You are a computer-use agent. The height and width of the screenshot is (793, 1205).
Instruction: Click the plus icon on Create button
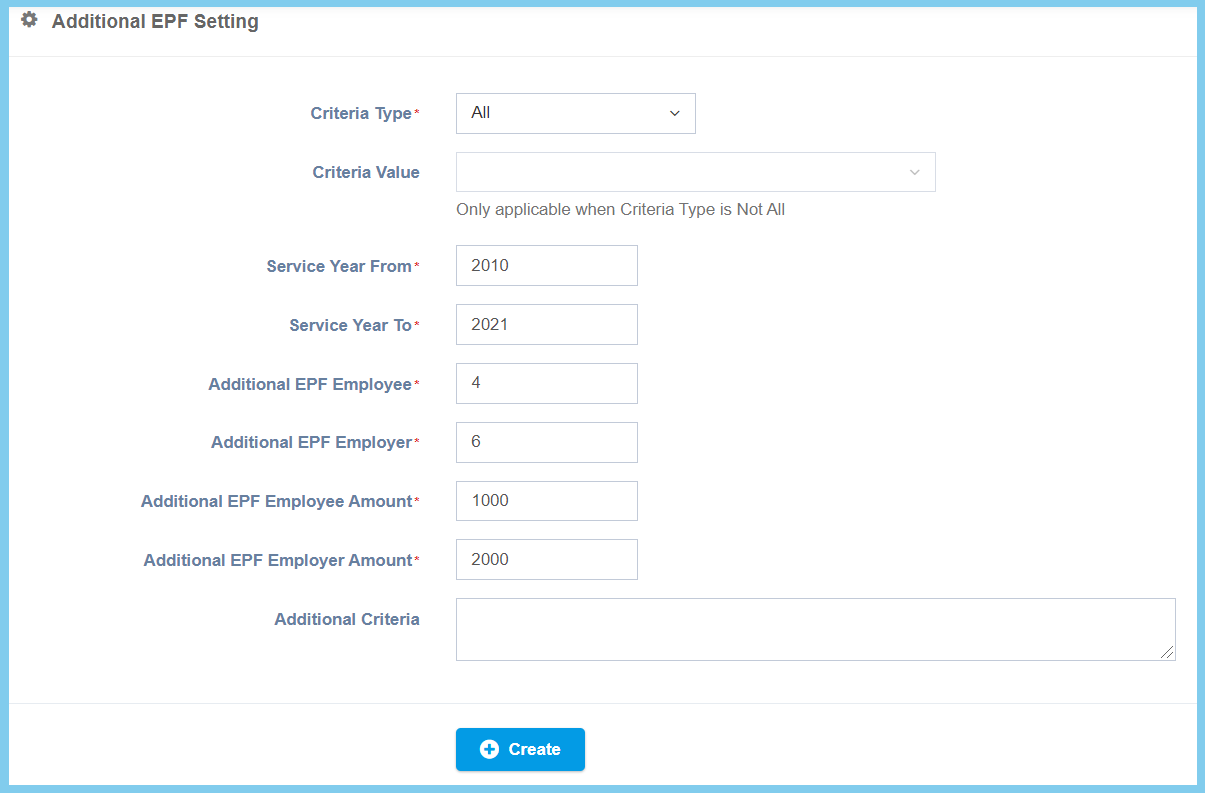click(489, 750)
